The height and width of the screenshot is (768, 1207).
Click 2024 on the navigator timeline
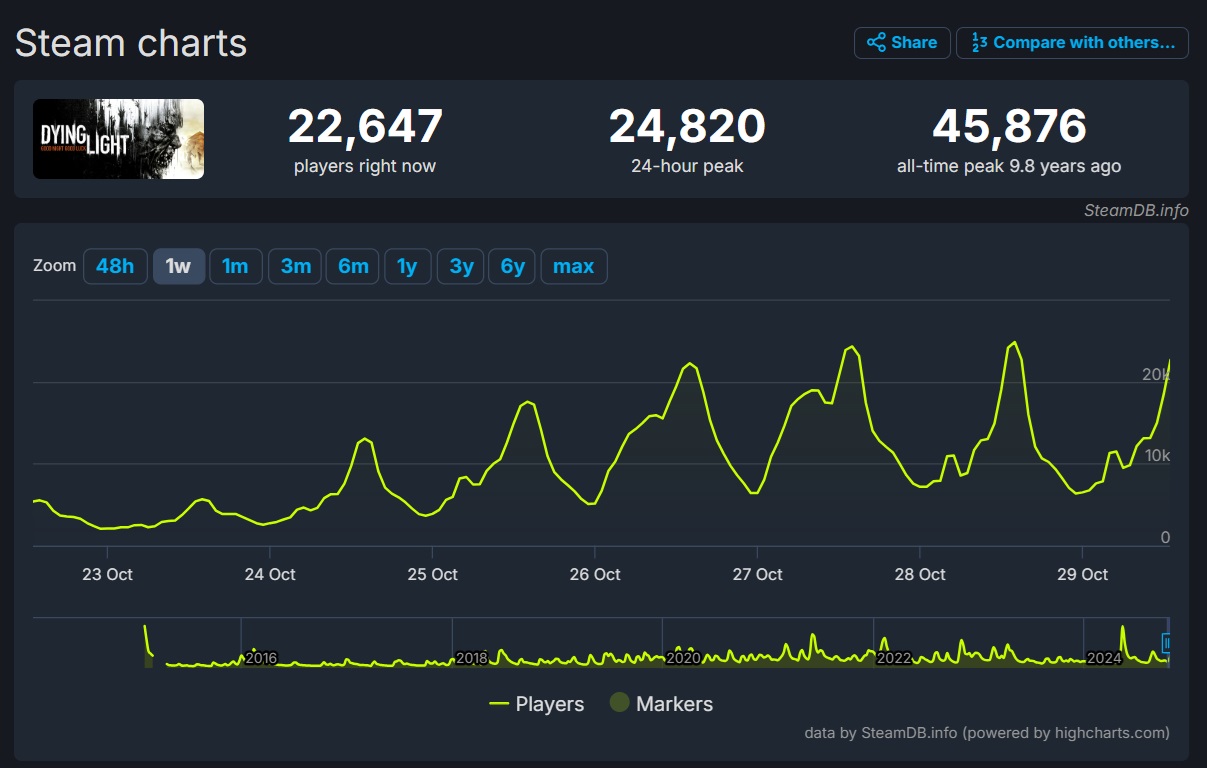(1104, 658)
